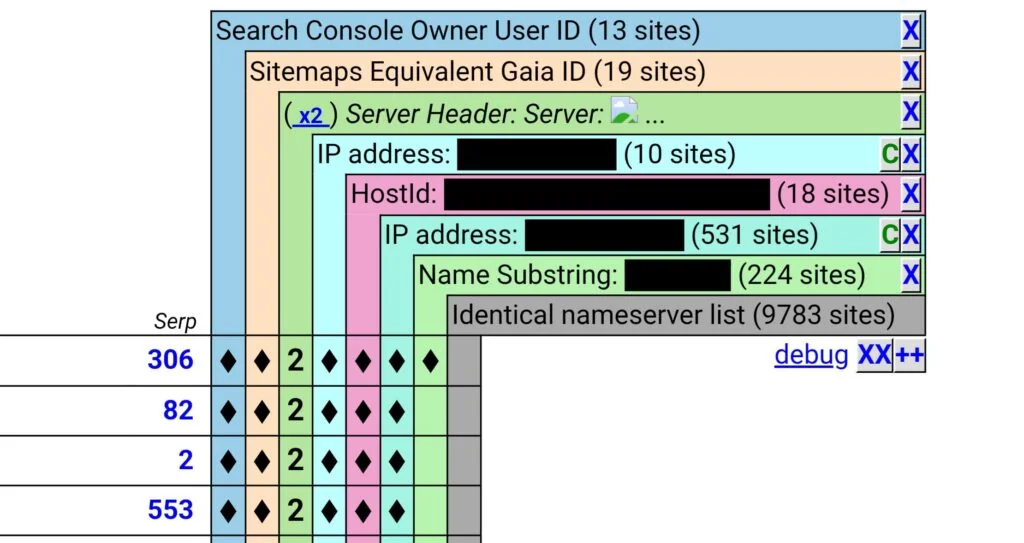The width and height of the screenshot is (1024, 543).
Task: Click X on IP address (531 sites) row
Action: pos(910,235)
